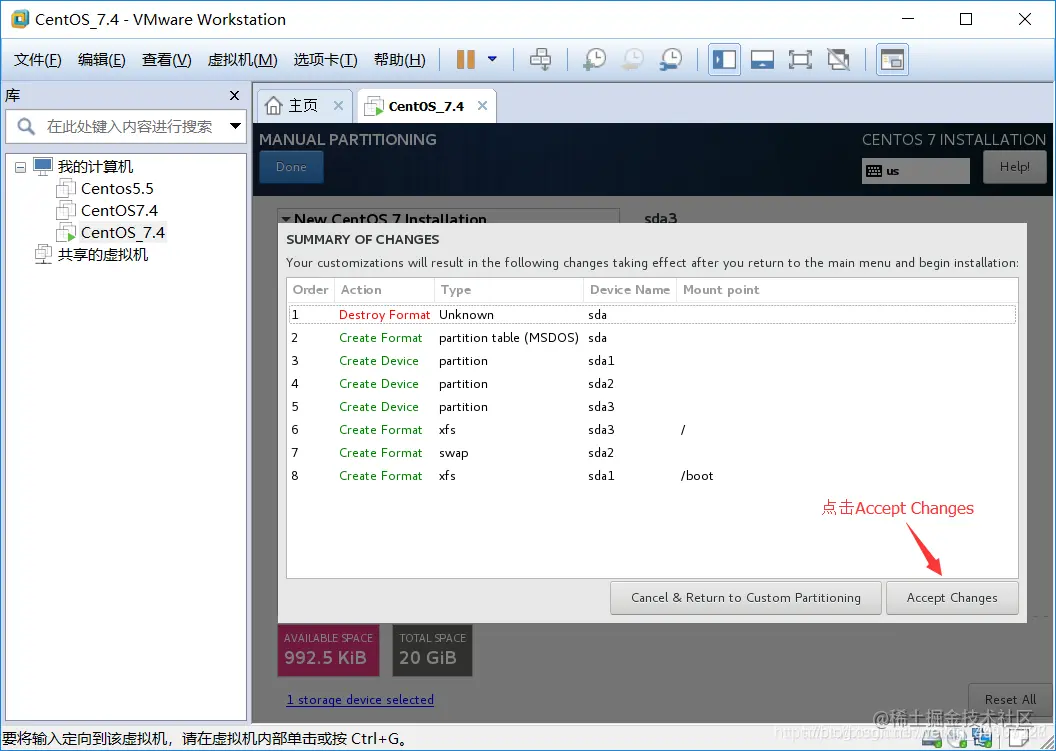Click the Type column header
This screenshot has height=751, width=1056.
tap(509, 290)
